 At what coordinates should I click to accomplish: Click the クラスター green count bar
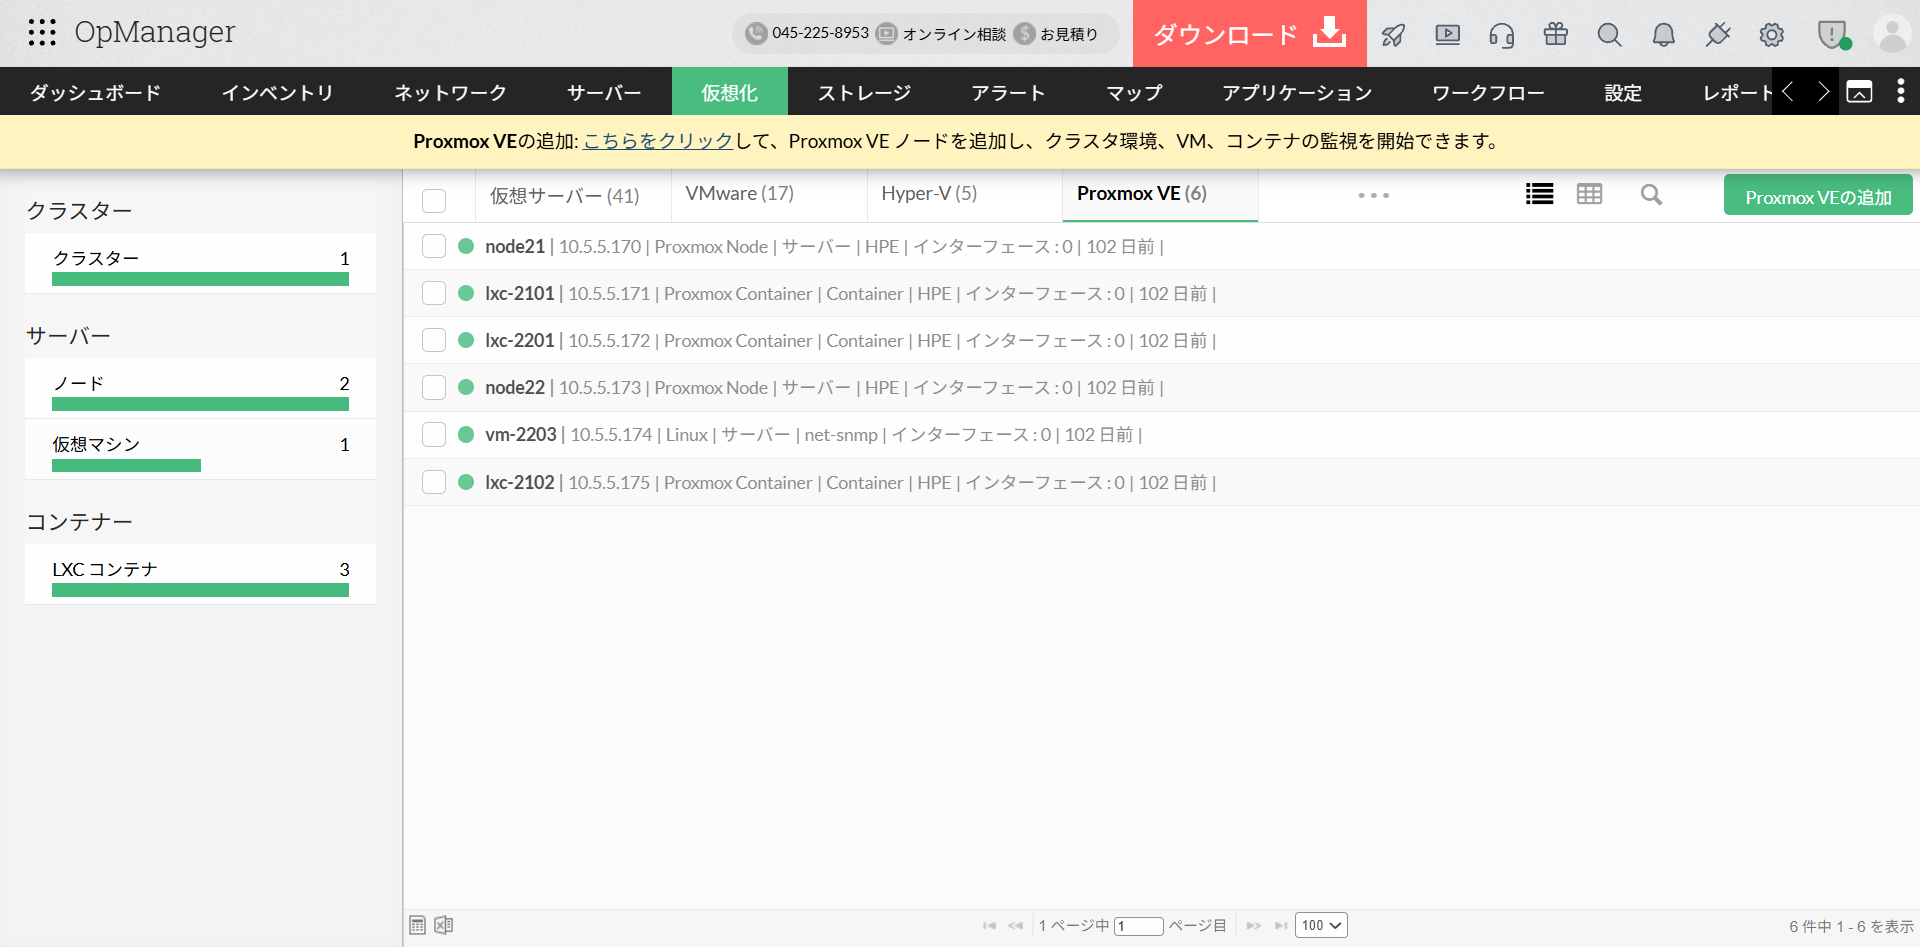pyautogui.click(x=200, y=280)
